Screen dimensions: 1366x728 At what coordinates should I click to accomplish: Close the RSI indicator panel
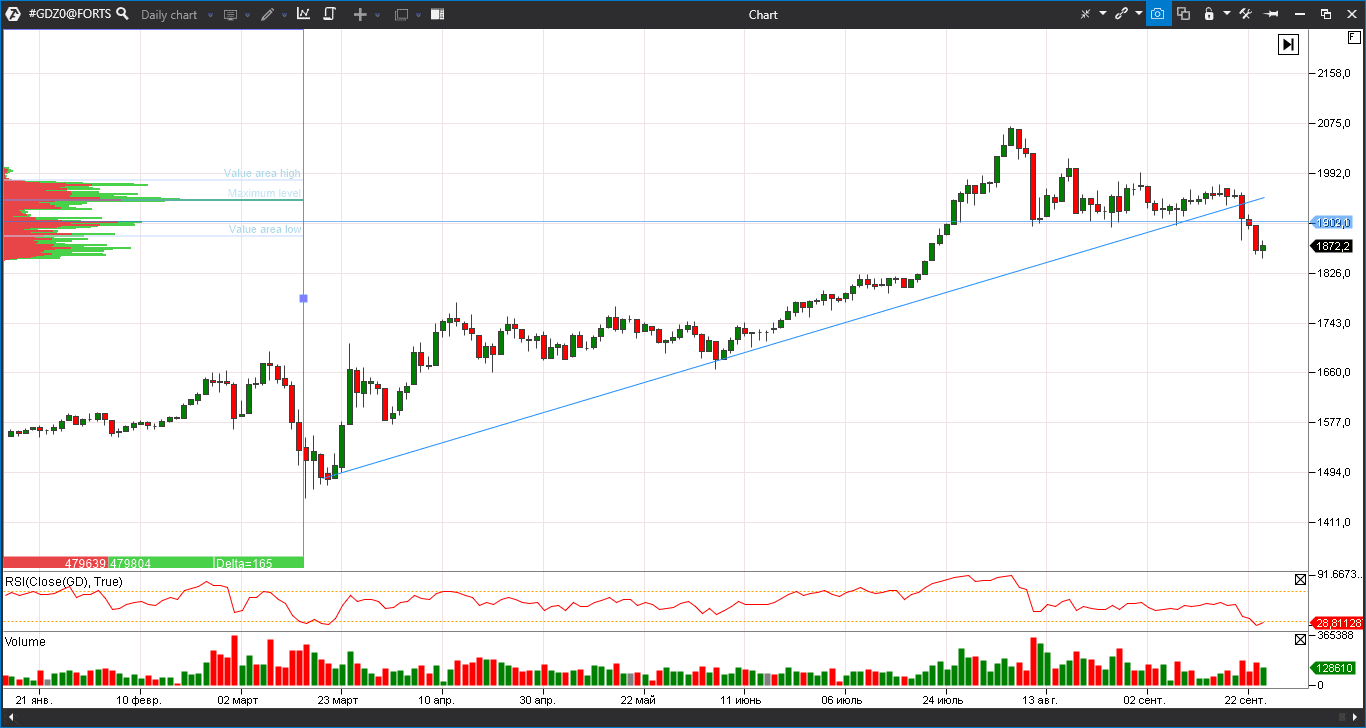(x=1300, y=580)
